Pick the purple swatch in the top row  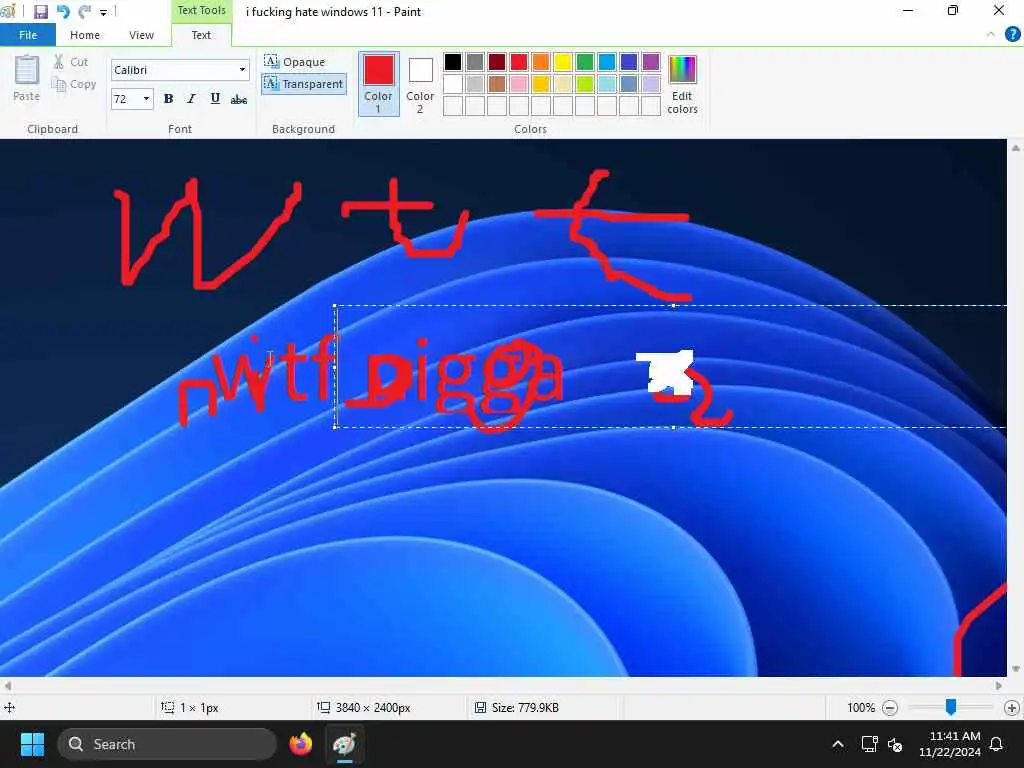tap(651, 62)
